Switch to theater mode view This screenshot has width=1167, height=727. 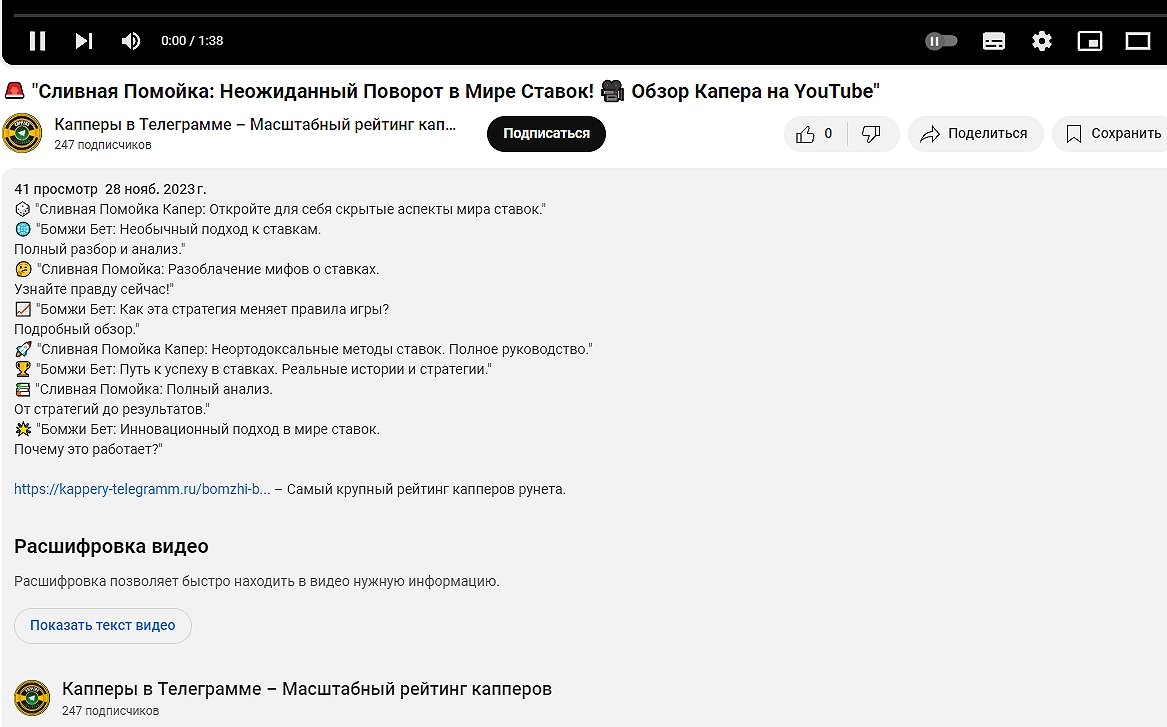click(1138, 41)
